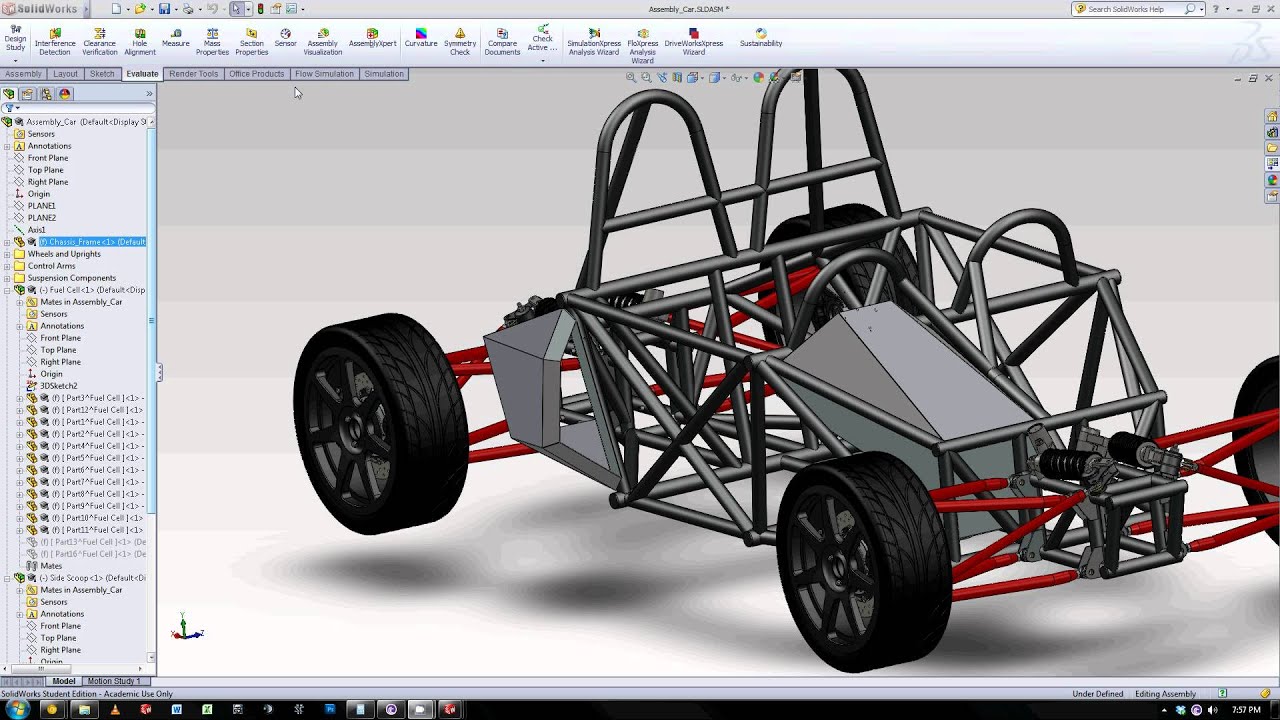
Task: Select the Chassis_Frame<1> tree item
Action: click(x=91, y=242)
